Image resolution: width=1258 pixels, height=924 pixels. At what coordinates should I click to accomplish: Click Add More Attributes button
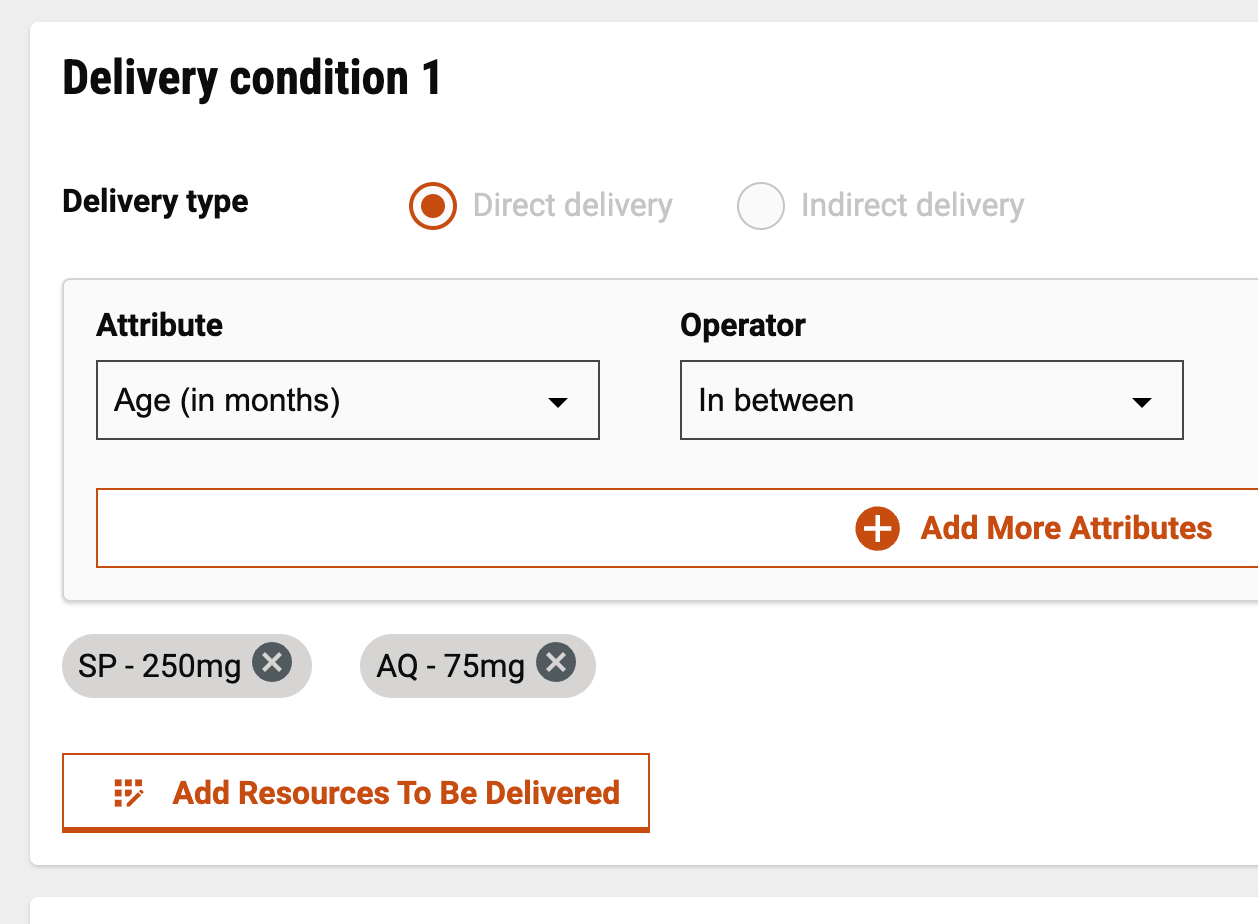(x=1065, y=528)
